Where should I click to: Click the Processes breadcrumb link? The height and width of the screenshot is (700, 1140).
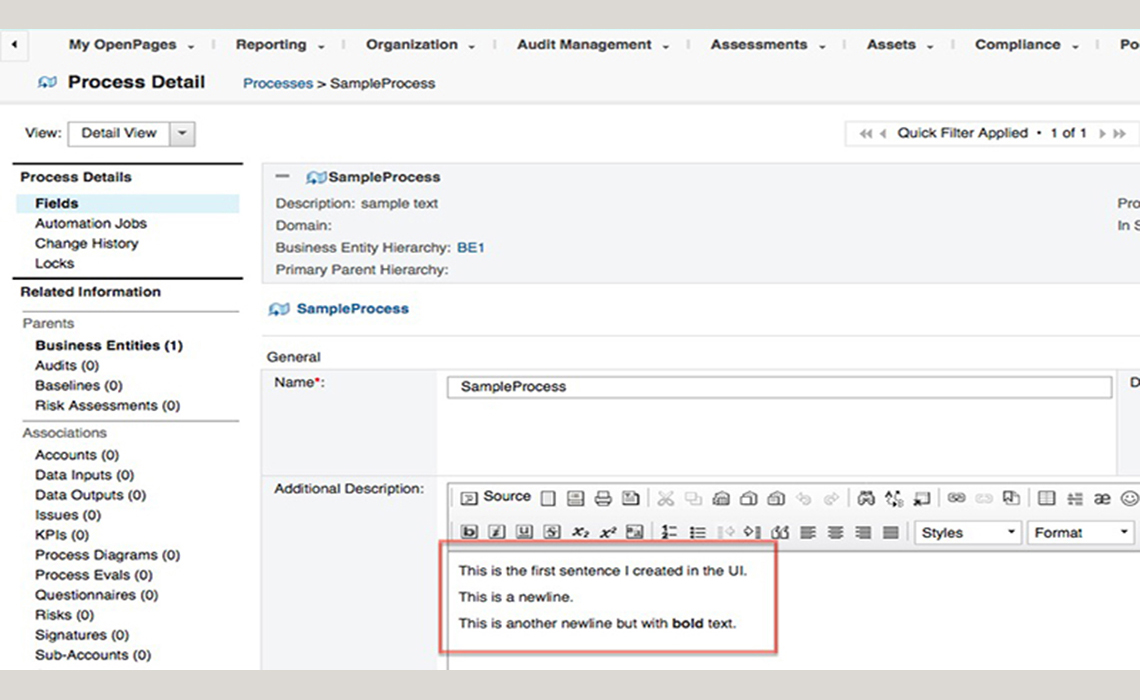tap(277, 83)
